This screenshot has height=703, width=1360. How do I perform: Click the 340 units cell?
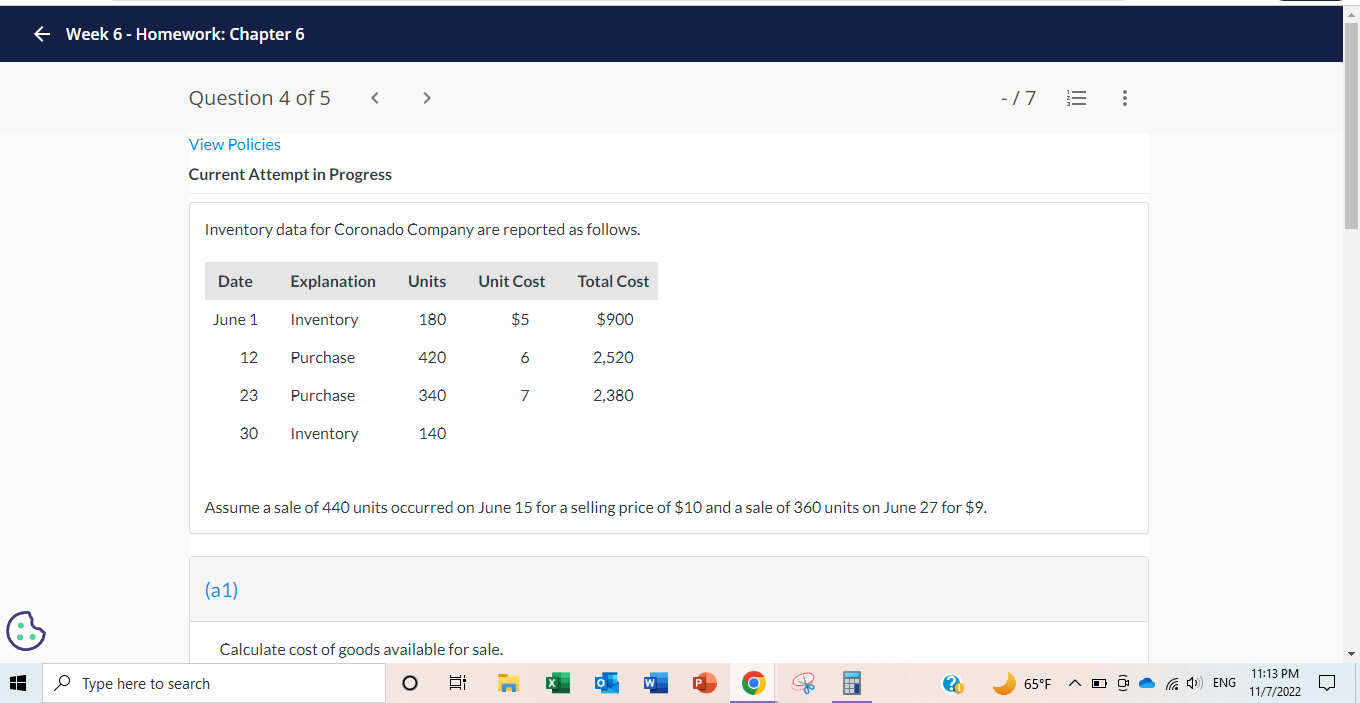[432, 396]
